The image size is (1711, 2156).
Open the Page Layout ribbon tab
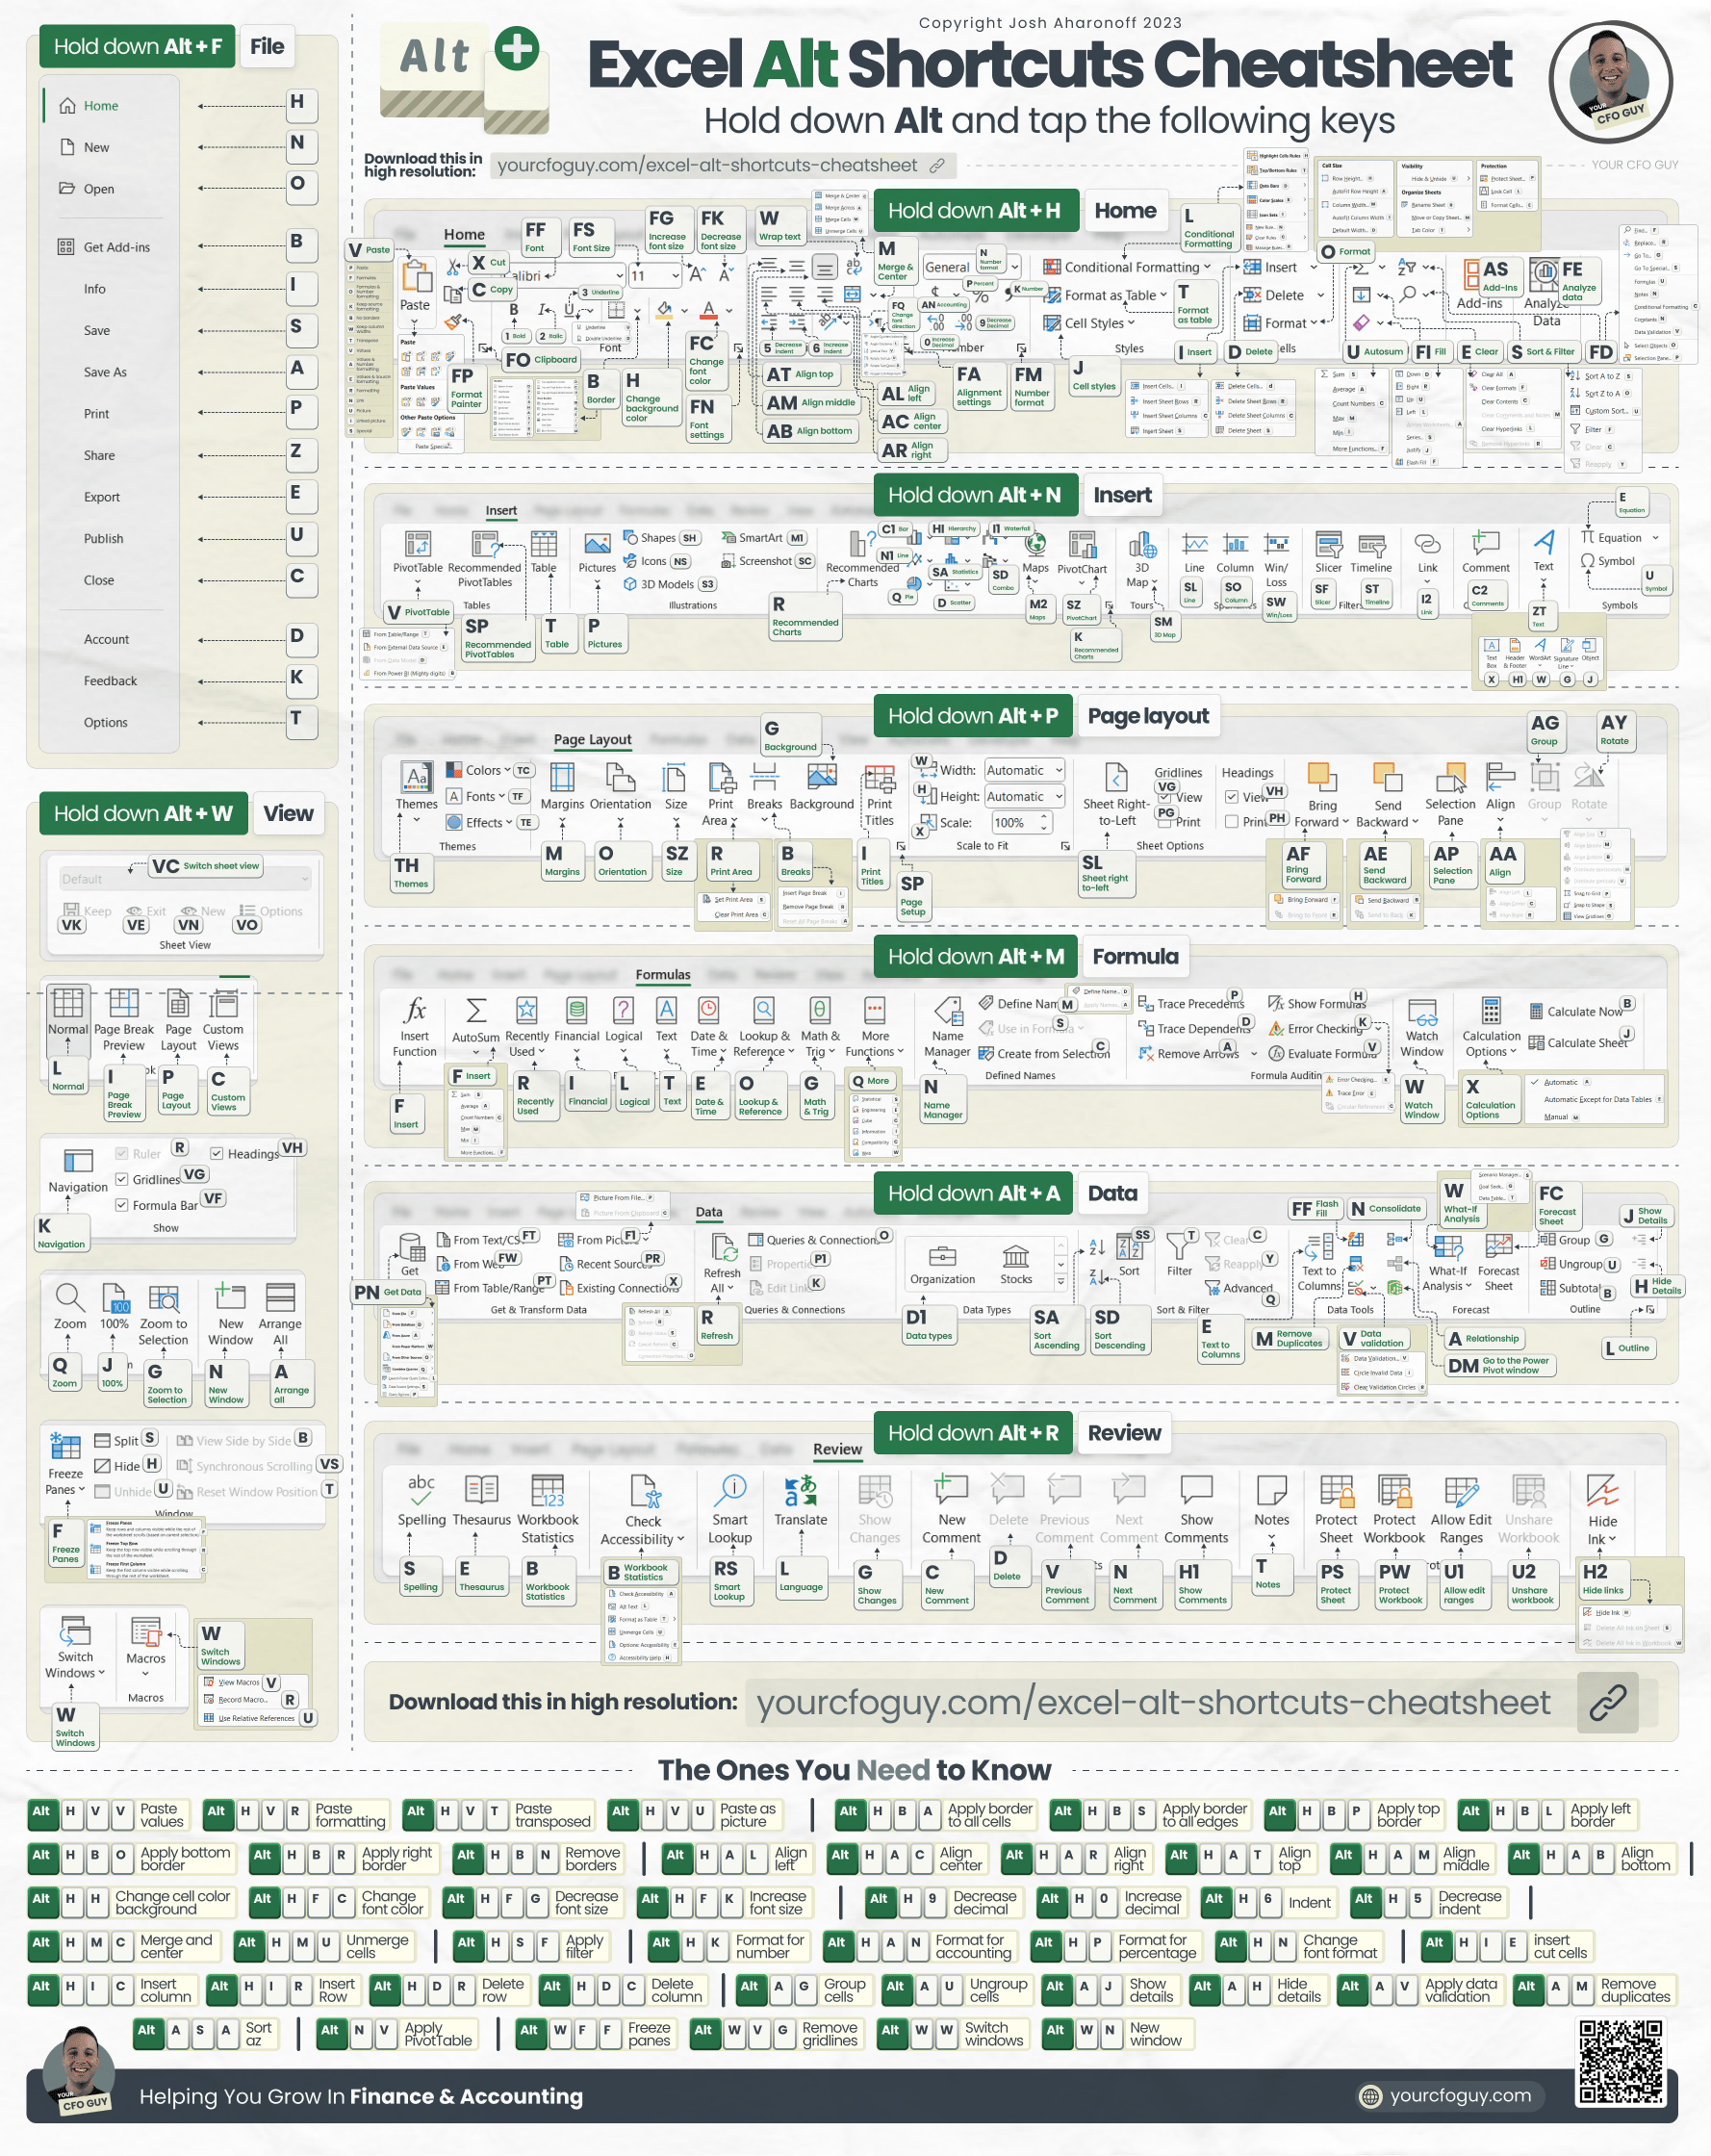click(x=592, y=739)
